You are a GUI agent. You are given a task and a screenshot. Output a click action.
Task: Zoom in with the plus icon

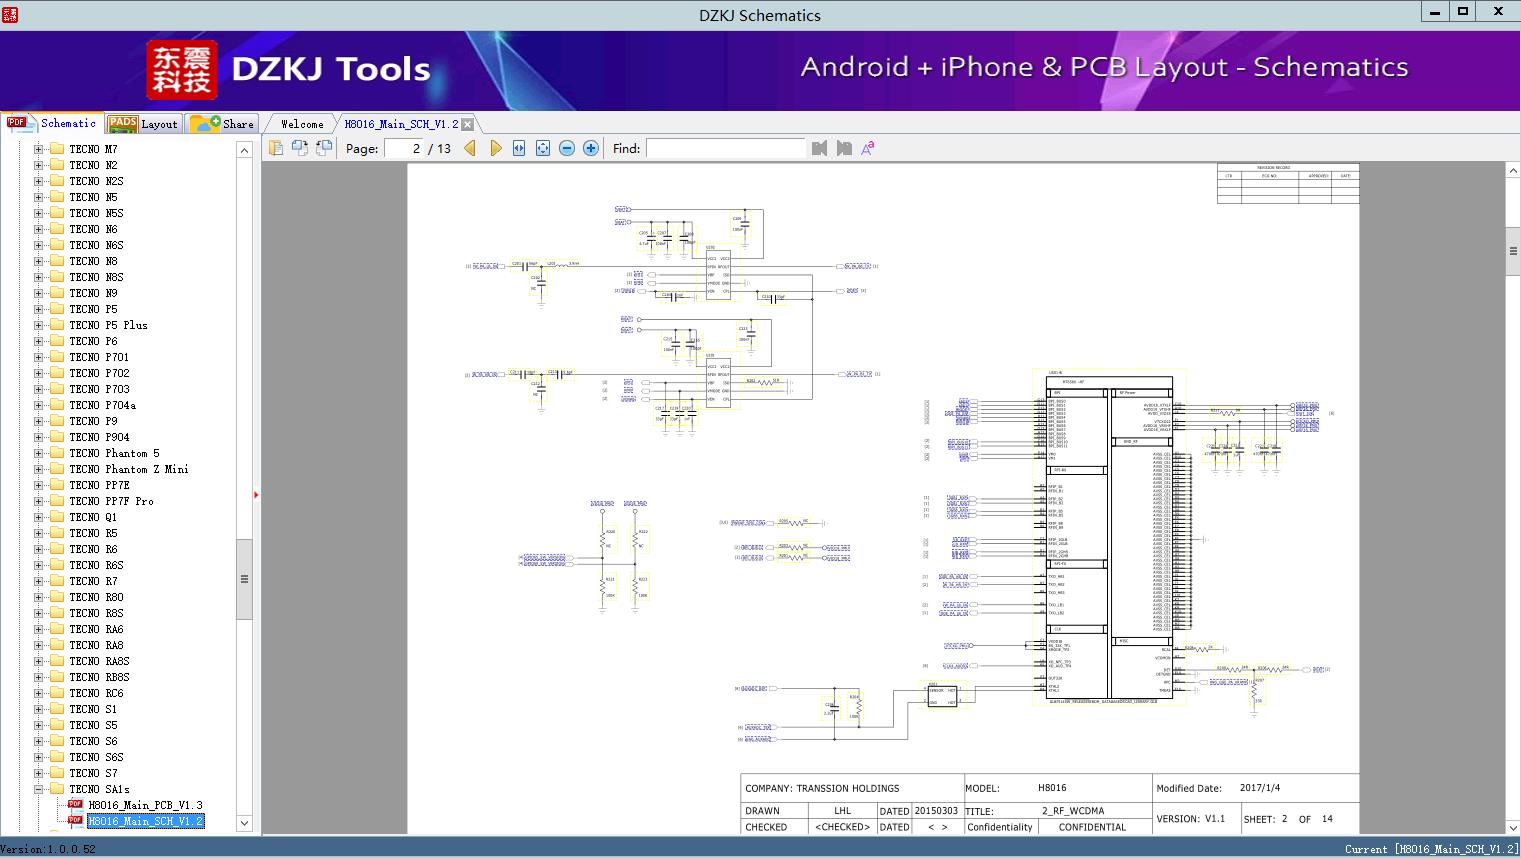tap(591, 148)
